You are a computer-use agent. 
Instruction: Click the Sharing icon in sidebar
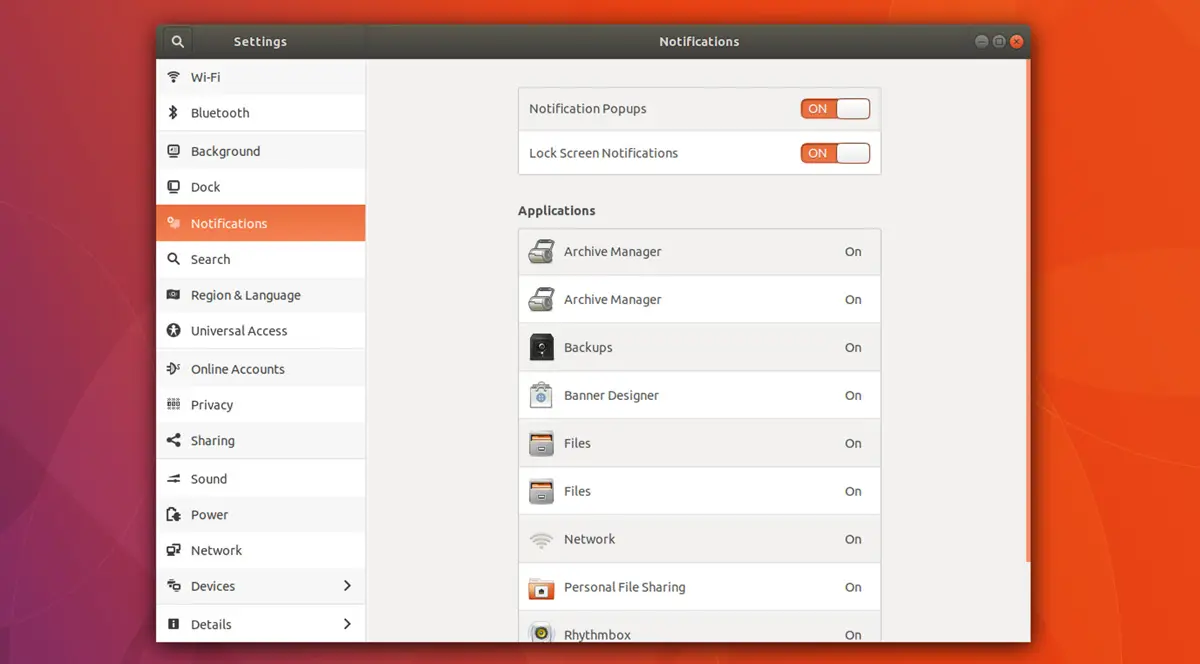(173, 441)
